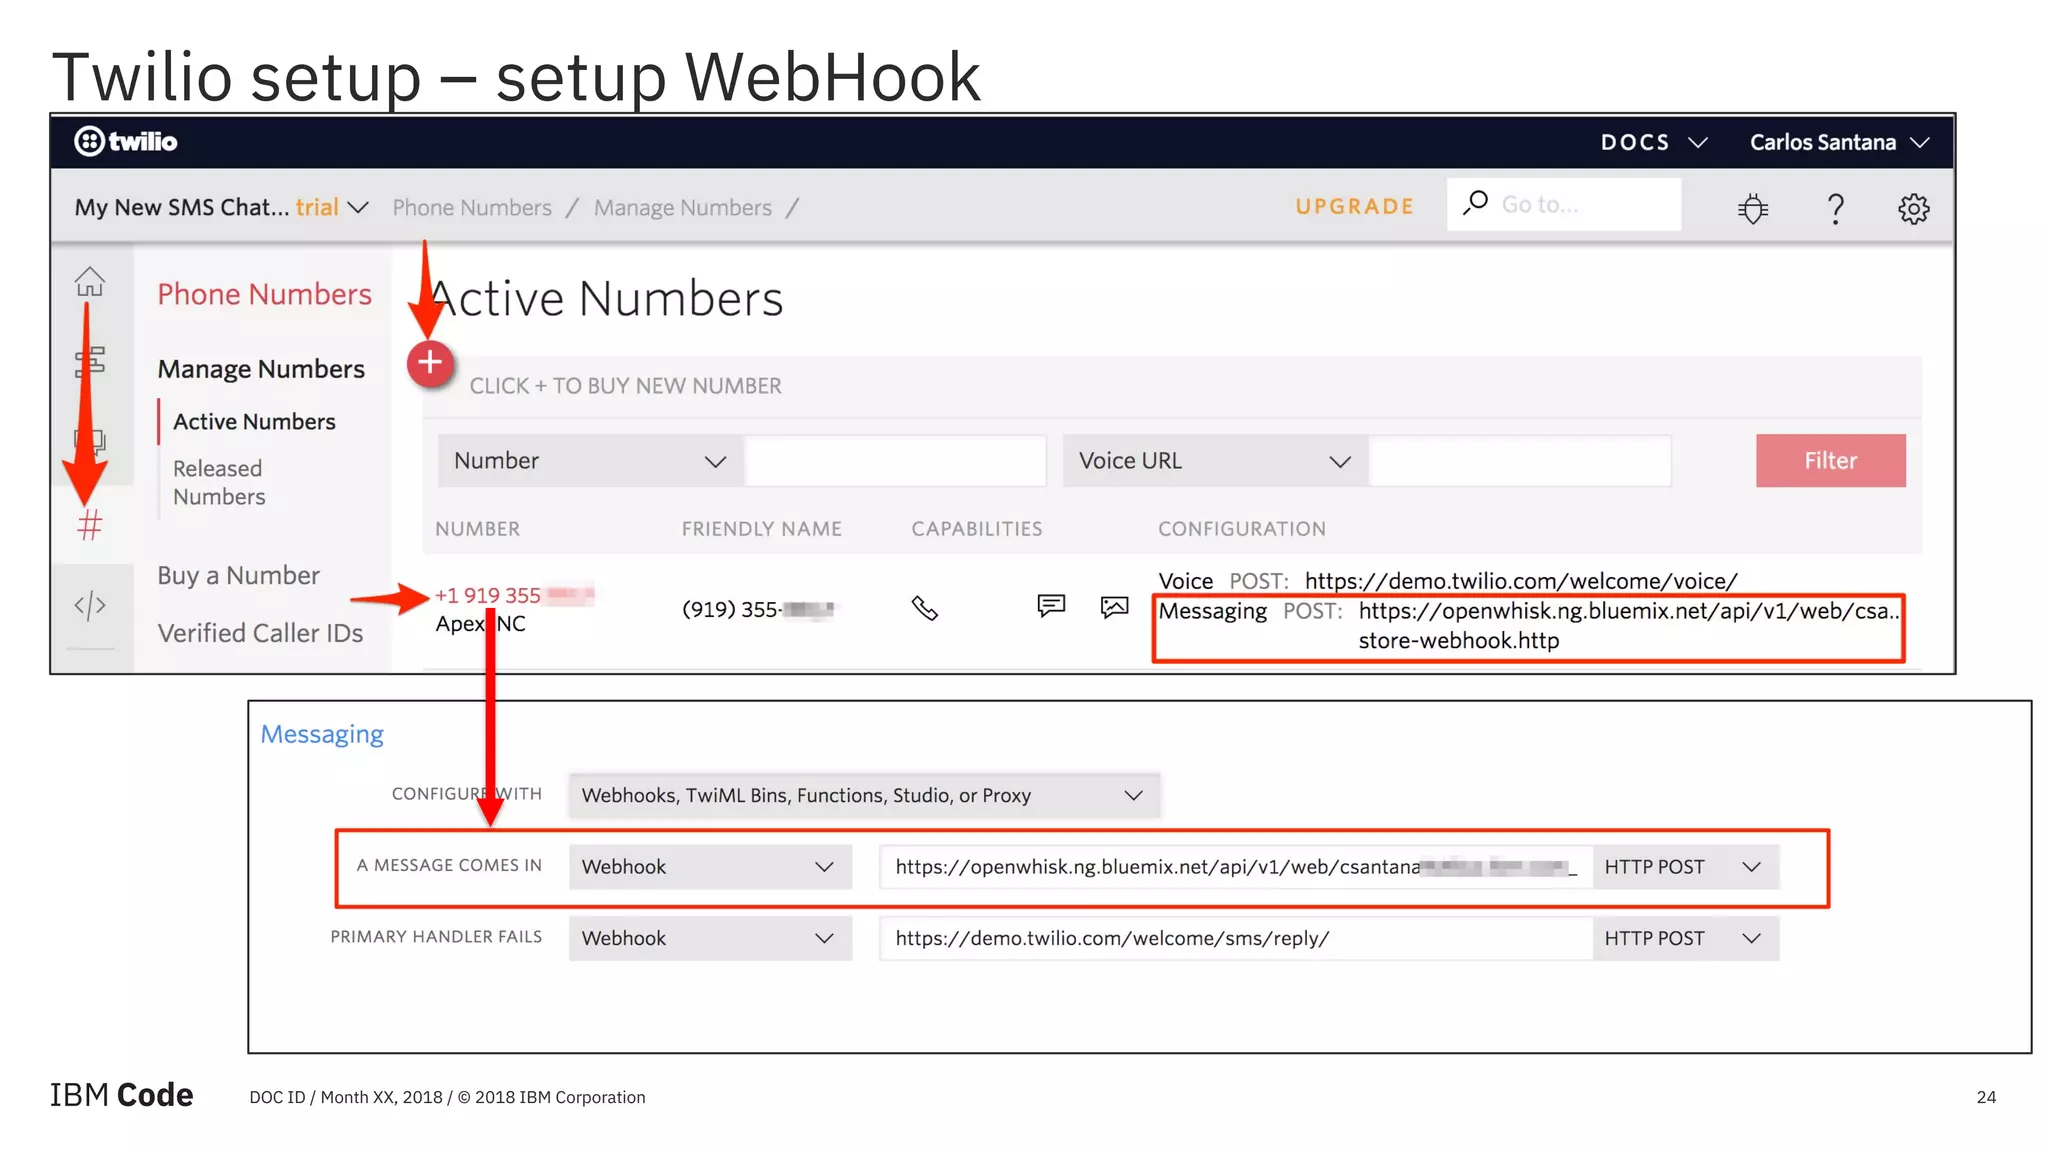The image size is (2048, 1152).
Task: Click the Active Numbers page title
Action: click(606, 299)
